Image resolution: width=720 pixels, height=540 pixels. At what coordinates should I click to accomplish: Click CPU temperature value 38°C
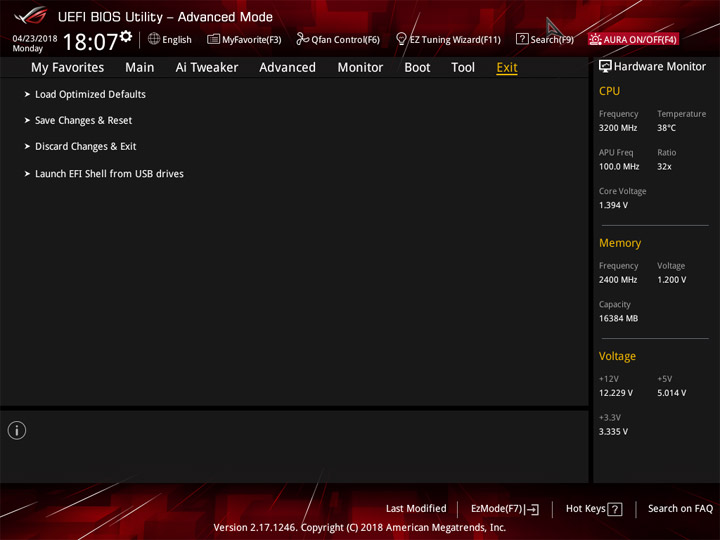coord(666,128)
